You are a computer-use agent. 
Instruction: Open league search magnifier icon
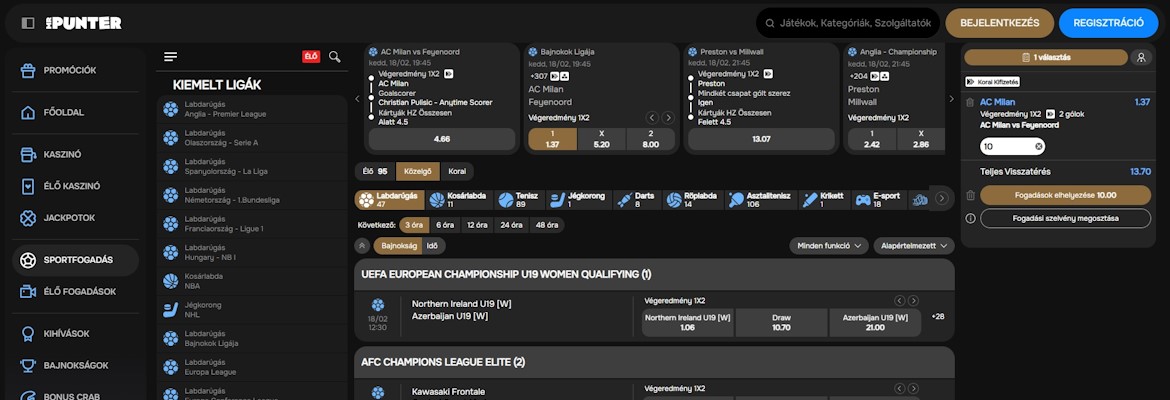(x=335, y=57)
